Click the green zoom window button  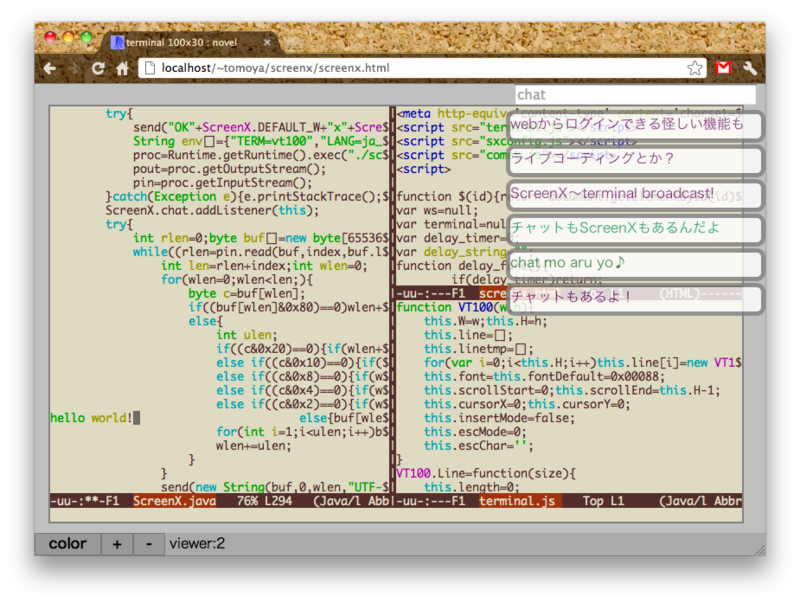[x=87, y=37]
